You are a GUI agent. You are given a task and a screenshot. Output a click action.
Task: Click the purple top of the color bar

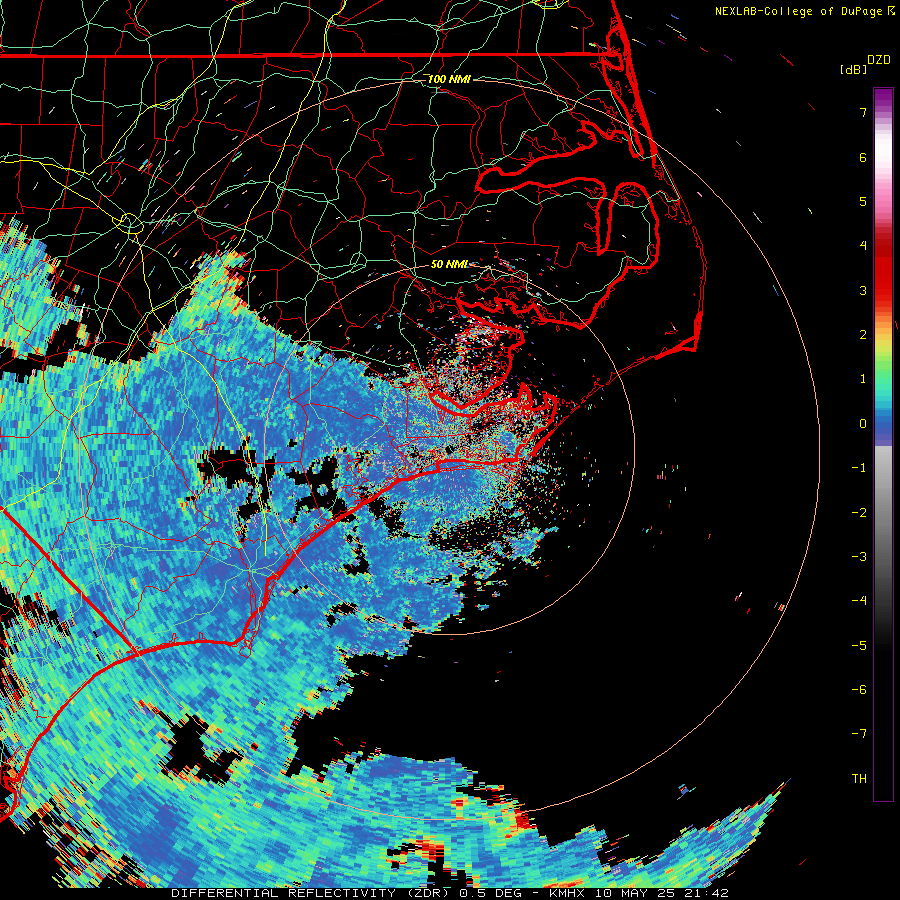[x=883, y=99]
